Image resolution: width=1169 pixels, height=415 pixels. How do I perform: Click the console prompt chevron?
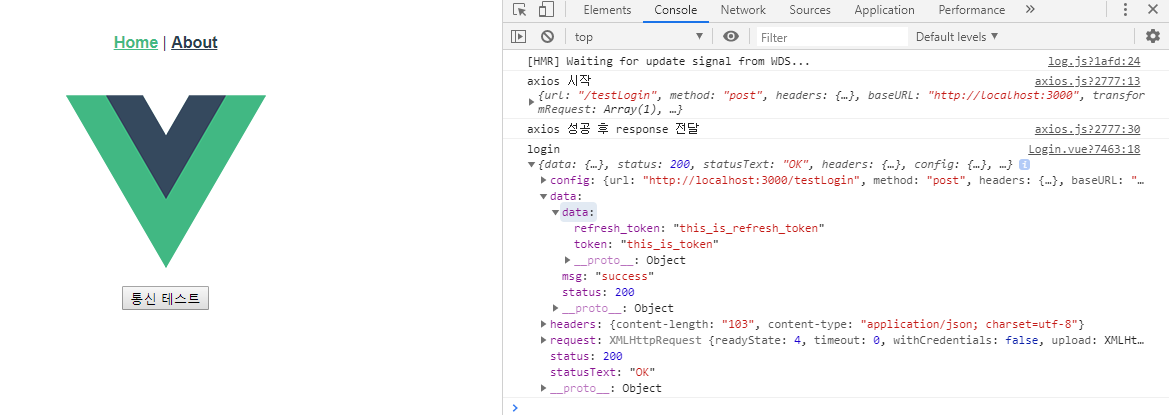[x=514, y=407]
